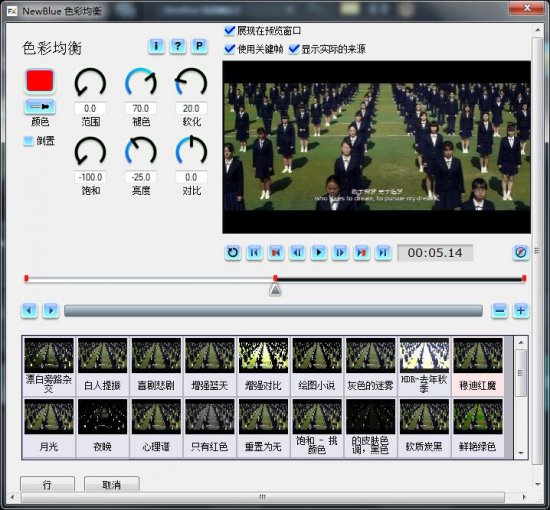Go to the next keyframe

(x=362, y=253)
